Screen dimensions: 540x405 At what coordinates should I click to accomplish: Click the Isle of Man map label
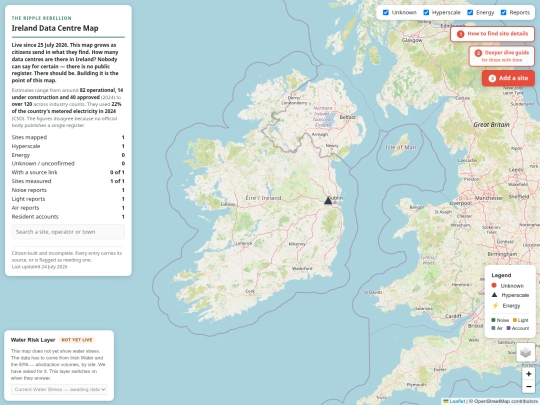pyautogui.click(x=401, y=147)
